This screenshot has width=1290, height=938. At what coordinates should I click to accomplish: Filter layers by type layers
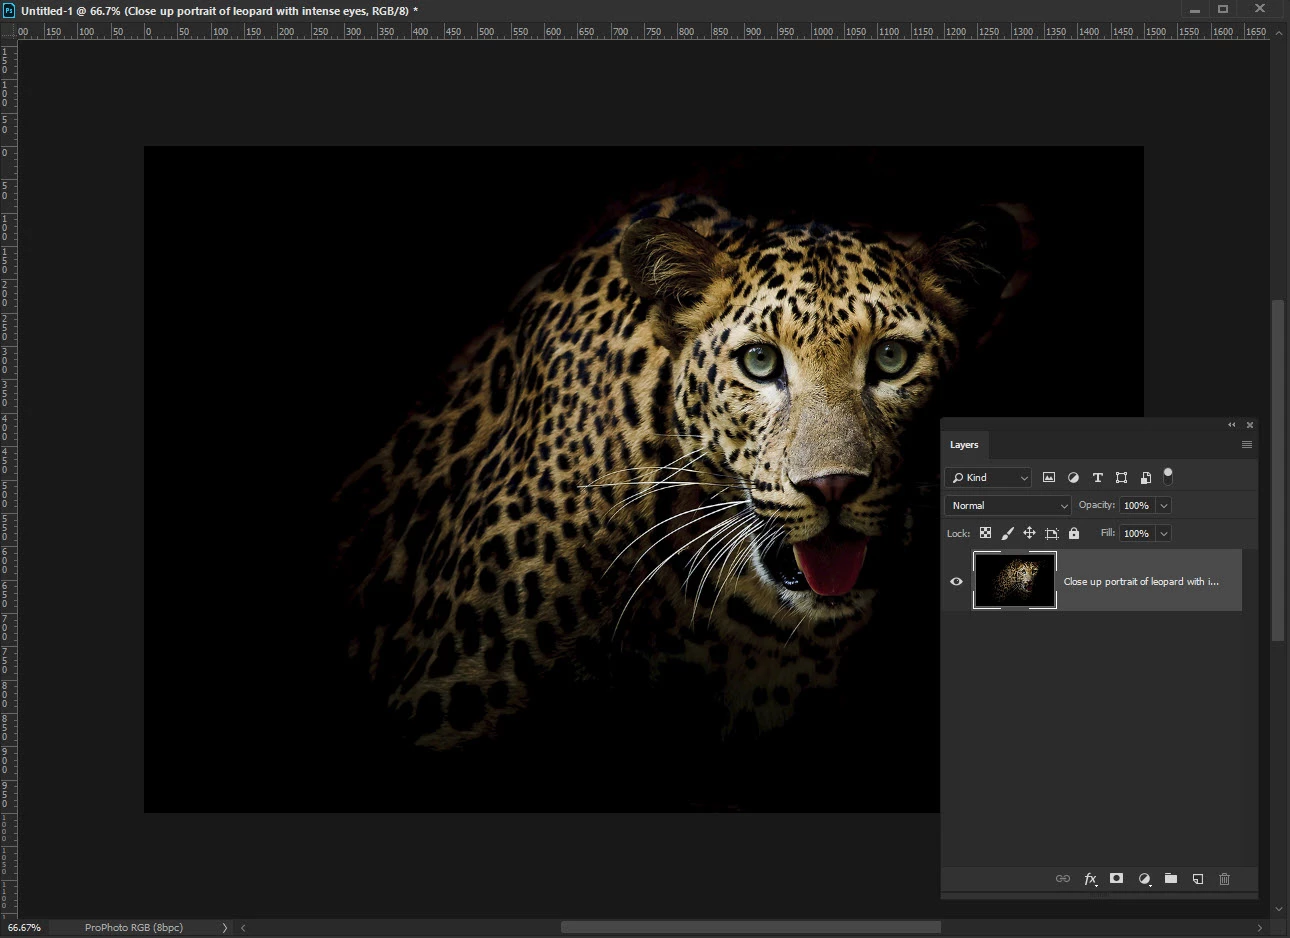click(1097, 478)
